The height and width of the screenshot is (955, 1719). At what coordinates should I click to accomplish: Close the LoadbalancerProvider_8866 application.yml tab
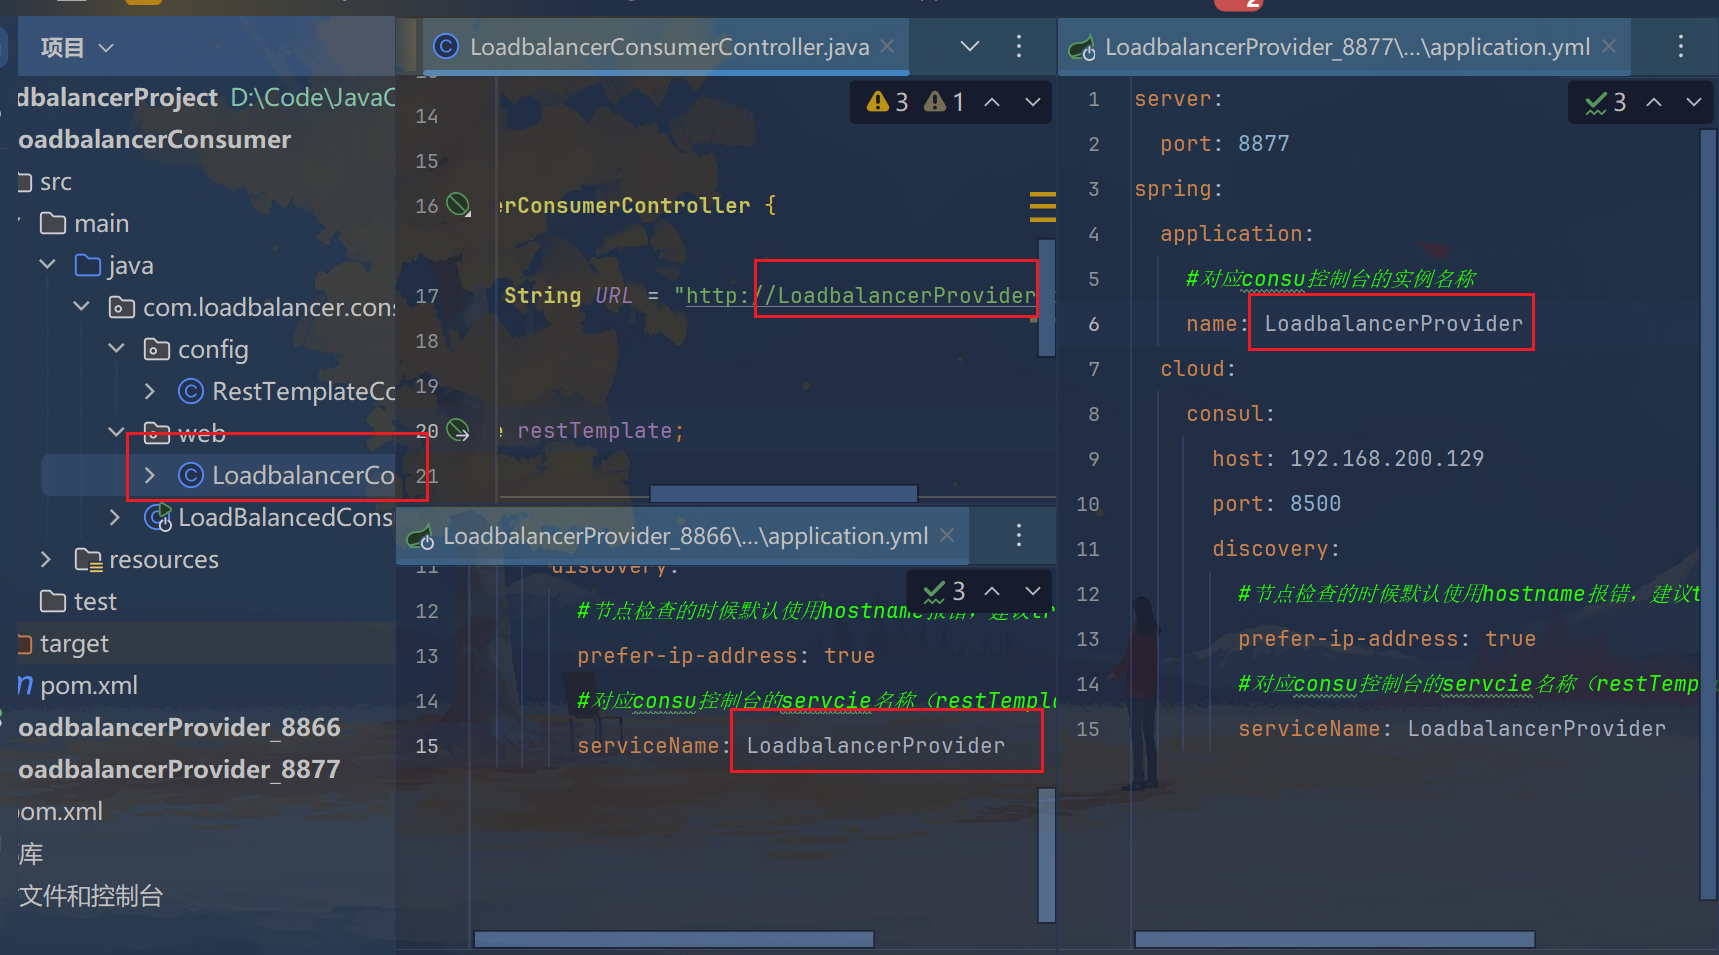947,536
